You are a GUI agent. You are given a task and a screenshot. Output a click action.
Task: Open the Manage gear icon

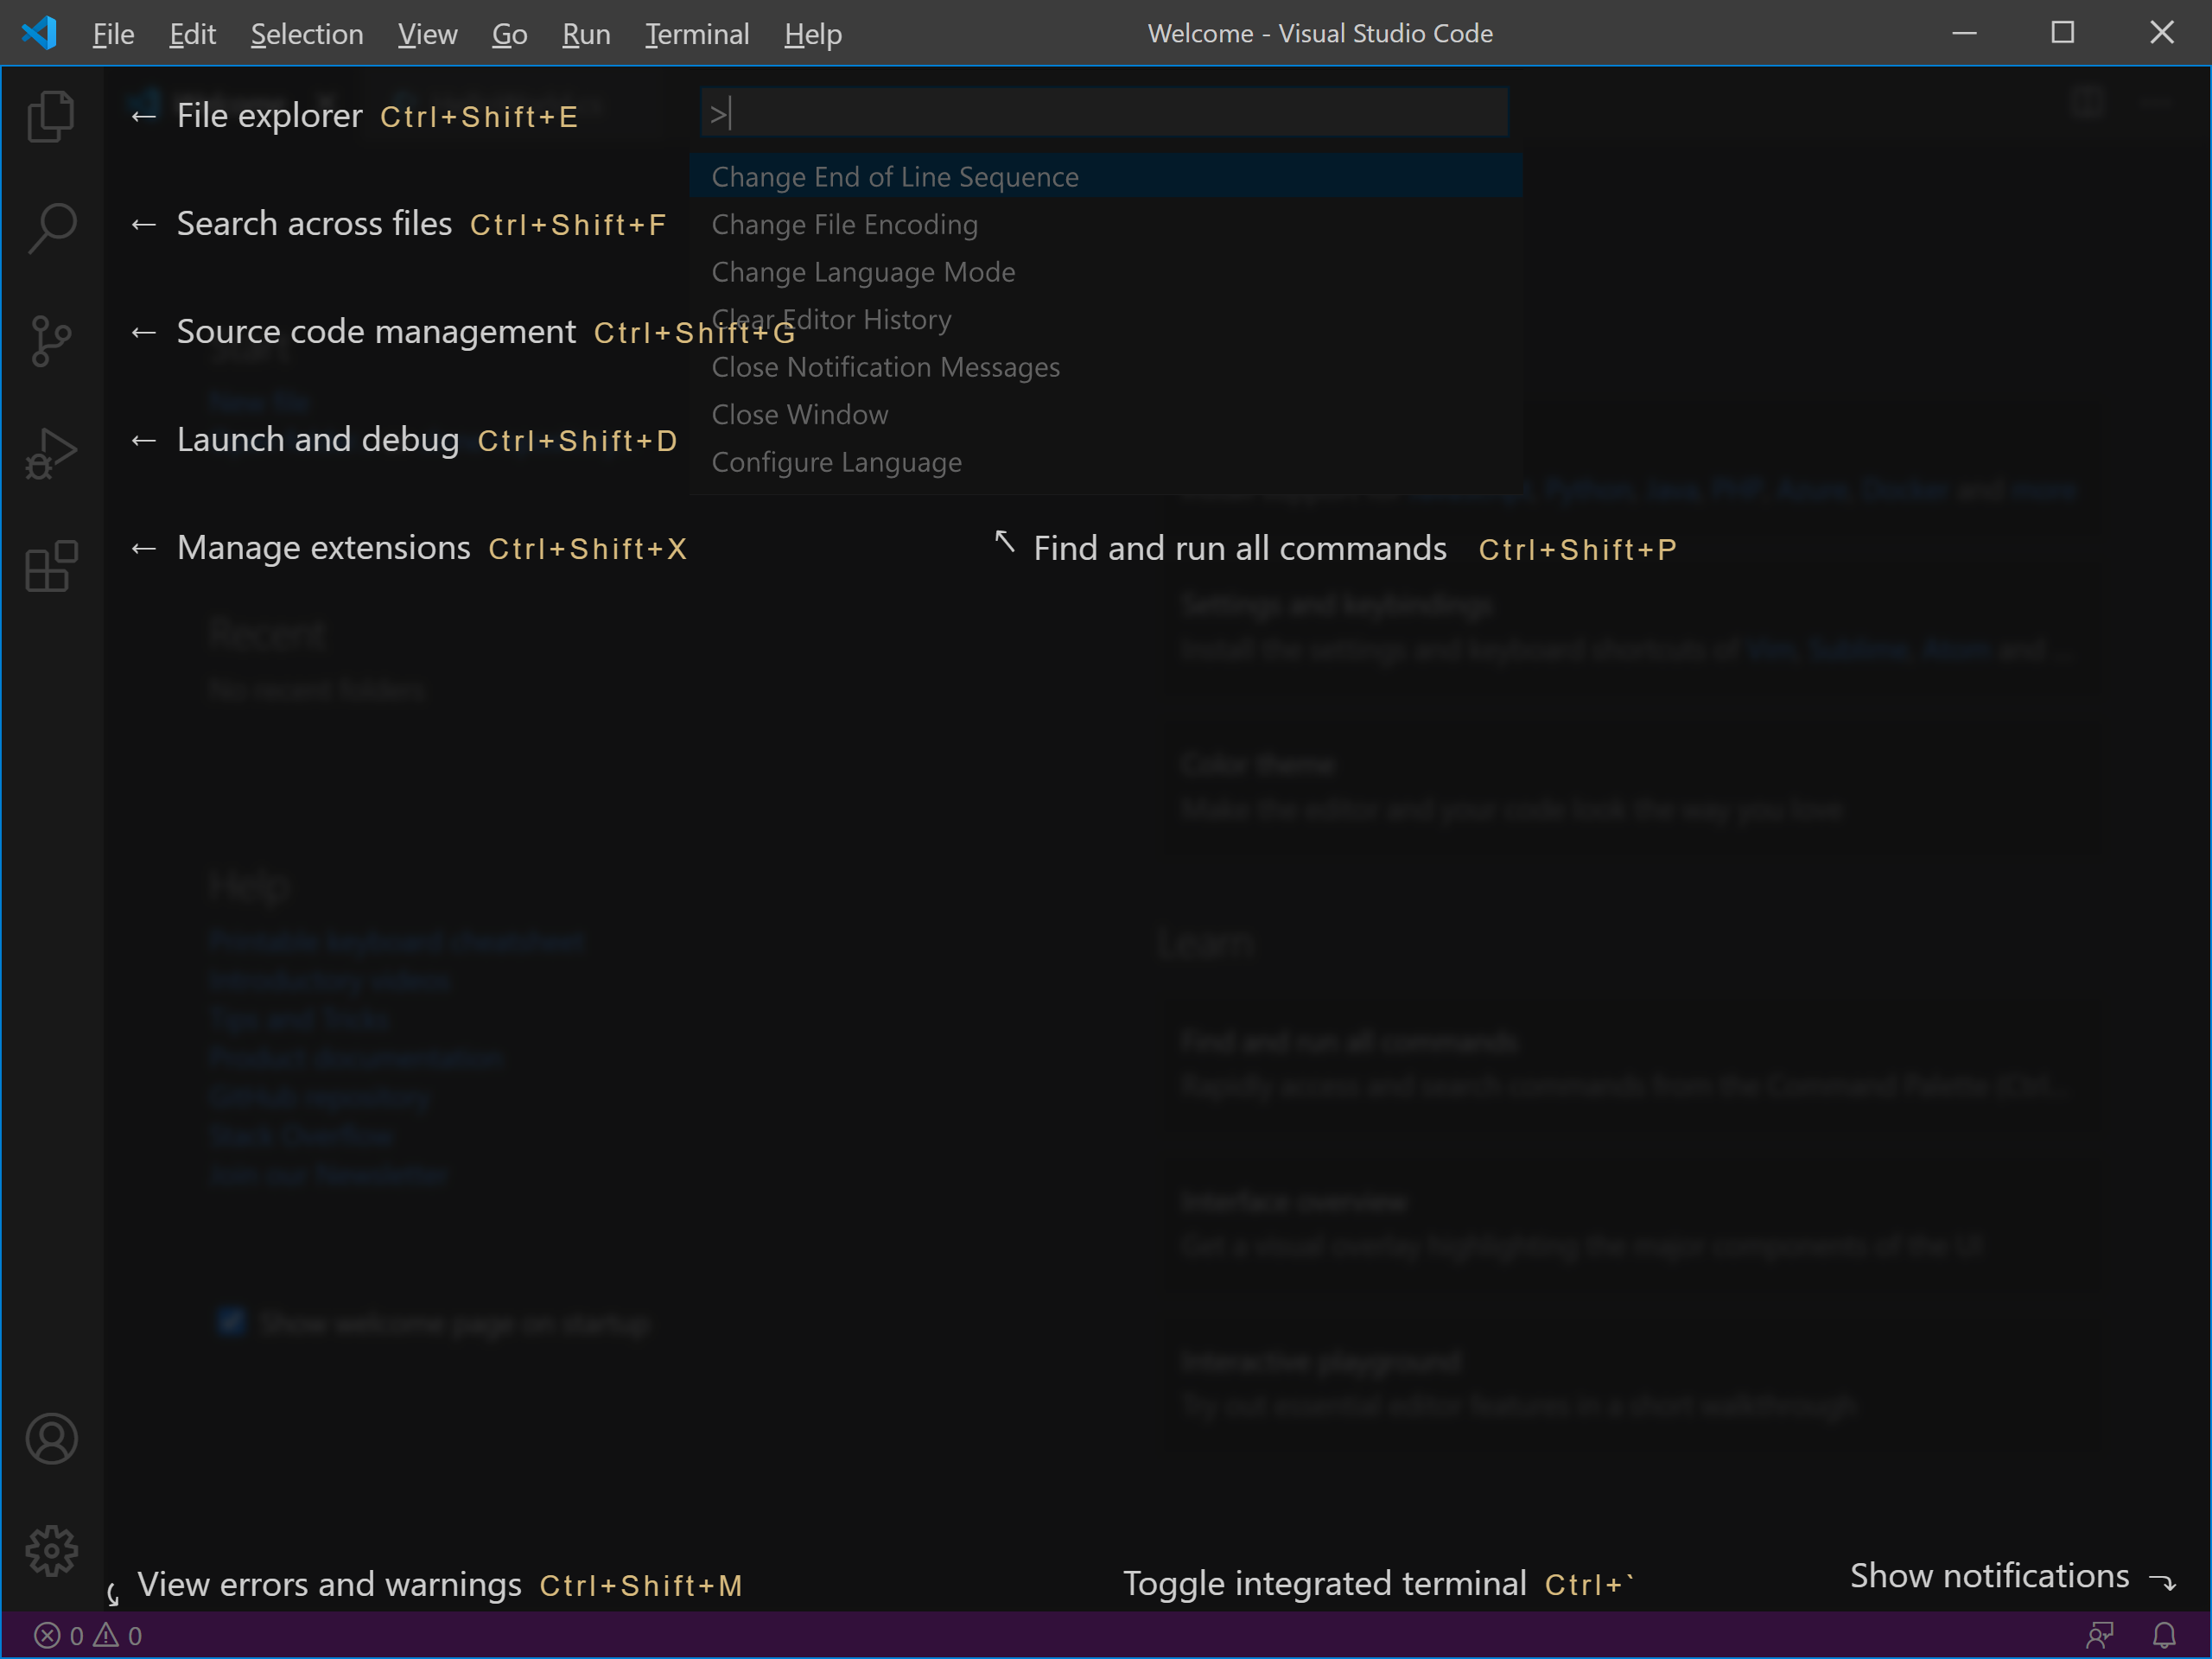click(x=51, y=1550)
